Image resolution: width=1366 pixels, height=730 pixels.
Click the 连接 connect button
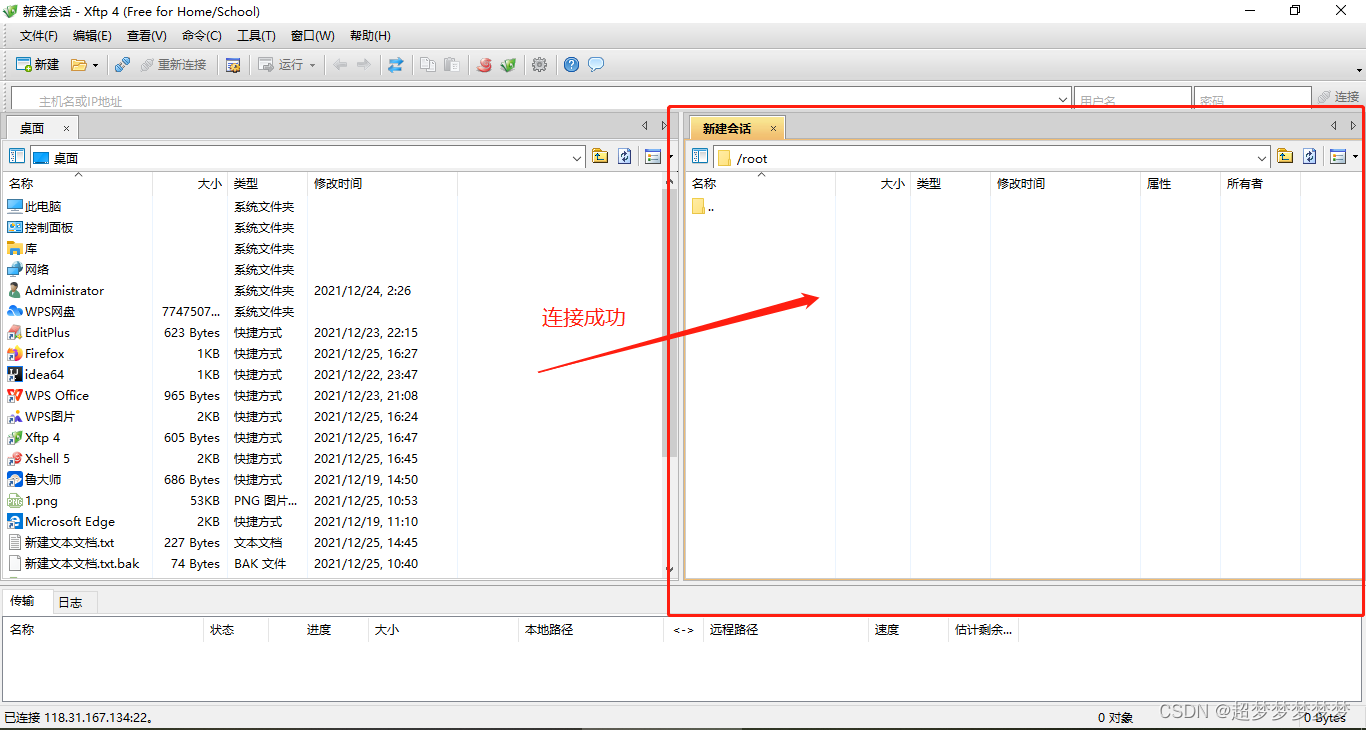coord(1338,97)
